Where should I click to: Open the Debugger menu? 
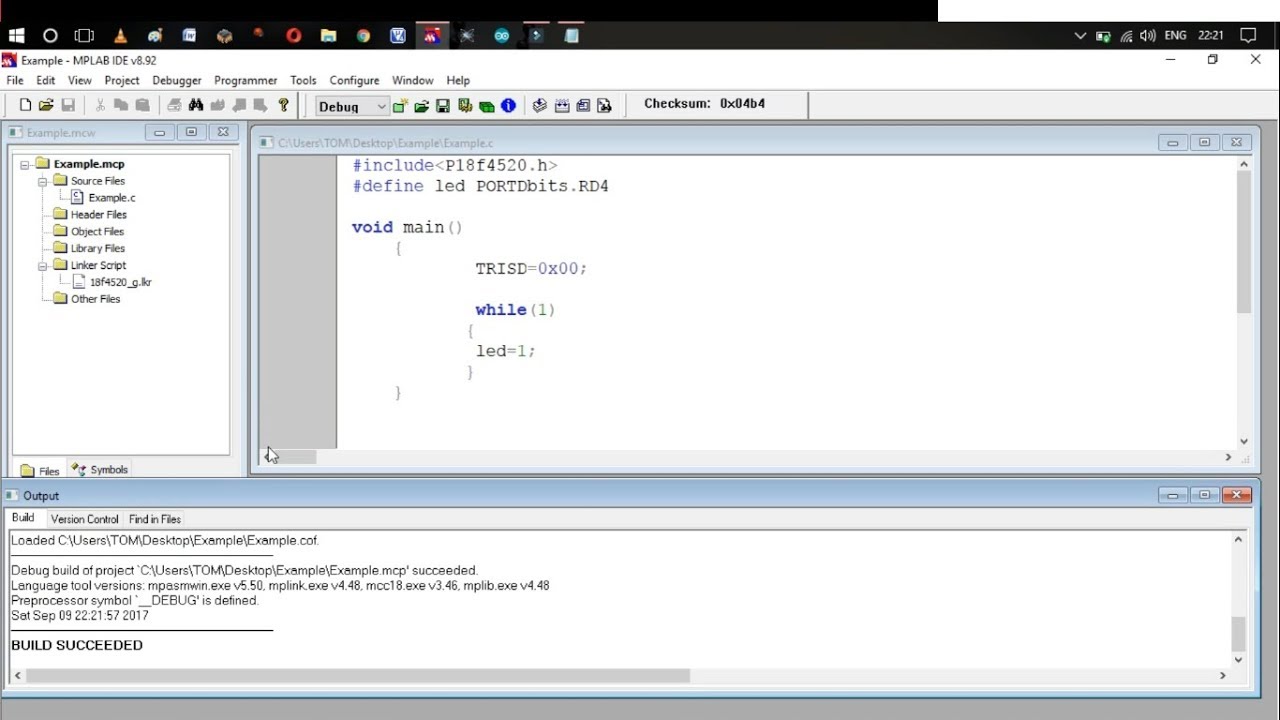[x=177, y=80]
